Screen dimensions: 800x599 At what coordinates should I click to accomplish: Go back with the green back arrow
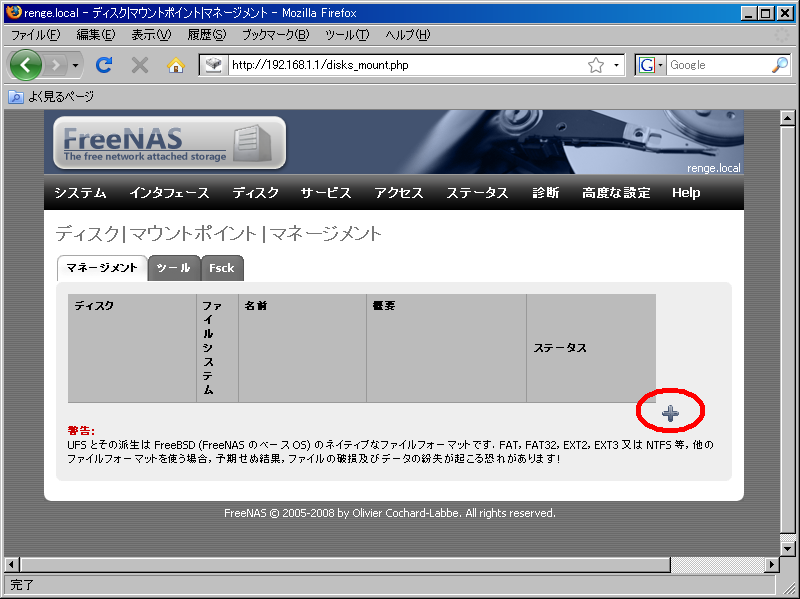click(x=26, y=65)
